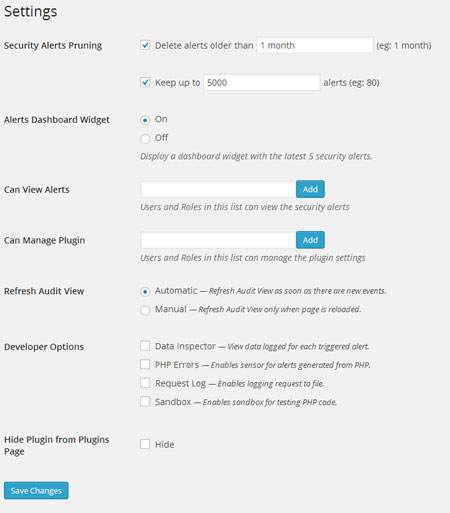
Task: Click the 5000 alerts limit field
Action: [x=262, y=82]
